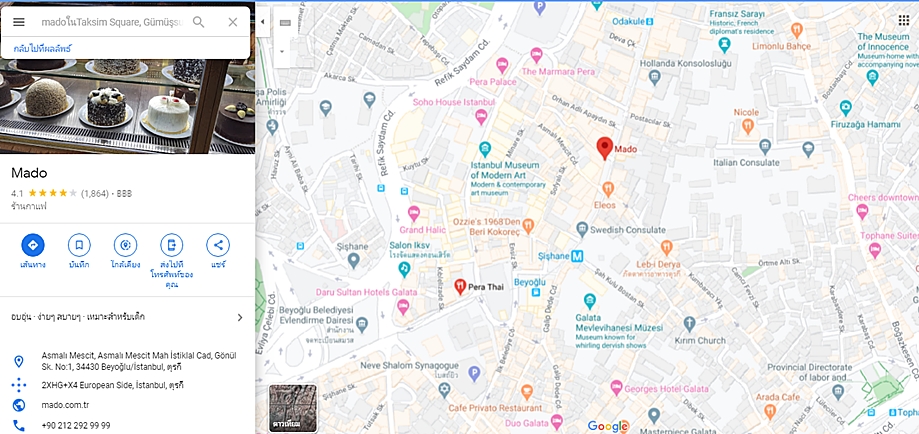The width and height of the screenshot is (919, 434).
Task: Click the Swedish Consulate marker
Action: click(581, 229)
